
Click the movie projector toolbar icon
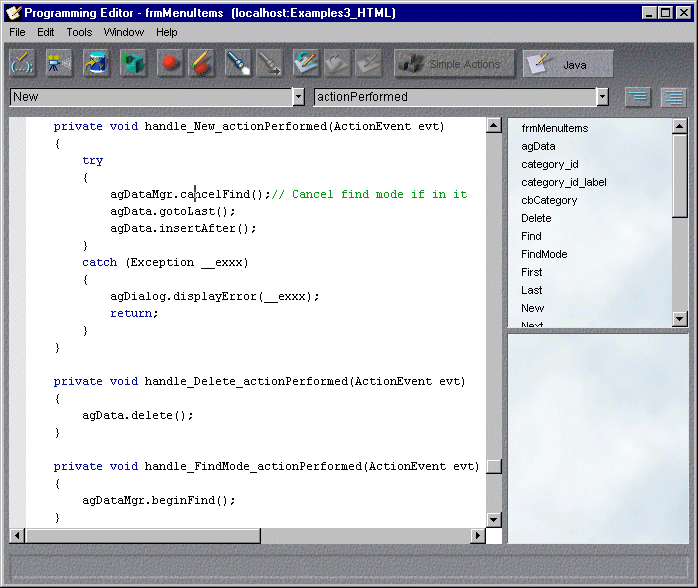click(59, 63)
